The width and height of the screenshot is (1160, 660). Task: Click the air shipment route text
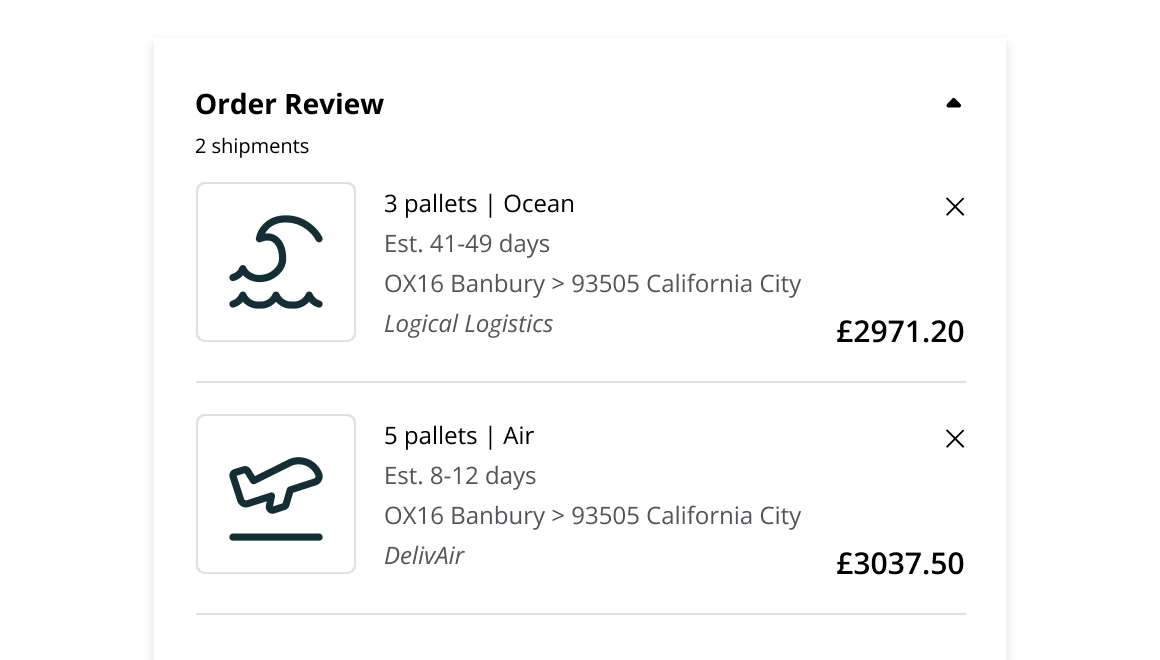click(593, 516)
